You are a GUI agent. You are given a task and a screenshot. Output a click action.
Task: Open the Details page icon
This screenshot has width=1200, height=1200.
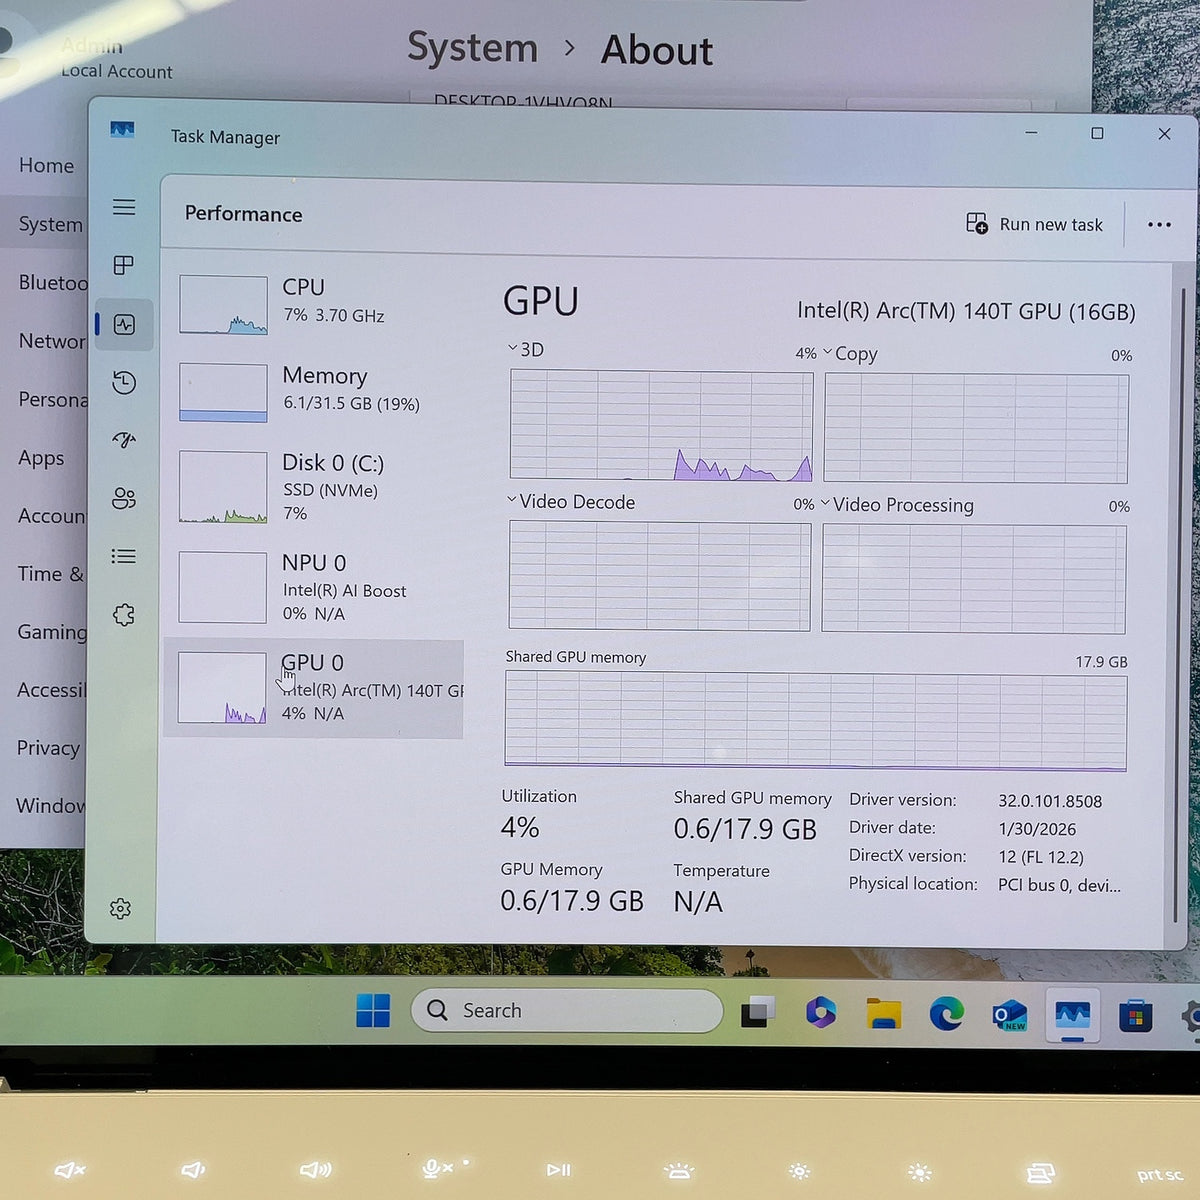pyautogui.click(x=124, y=556)
